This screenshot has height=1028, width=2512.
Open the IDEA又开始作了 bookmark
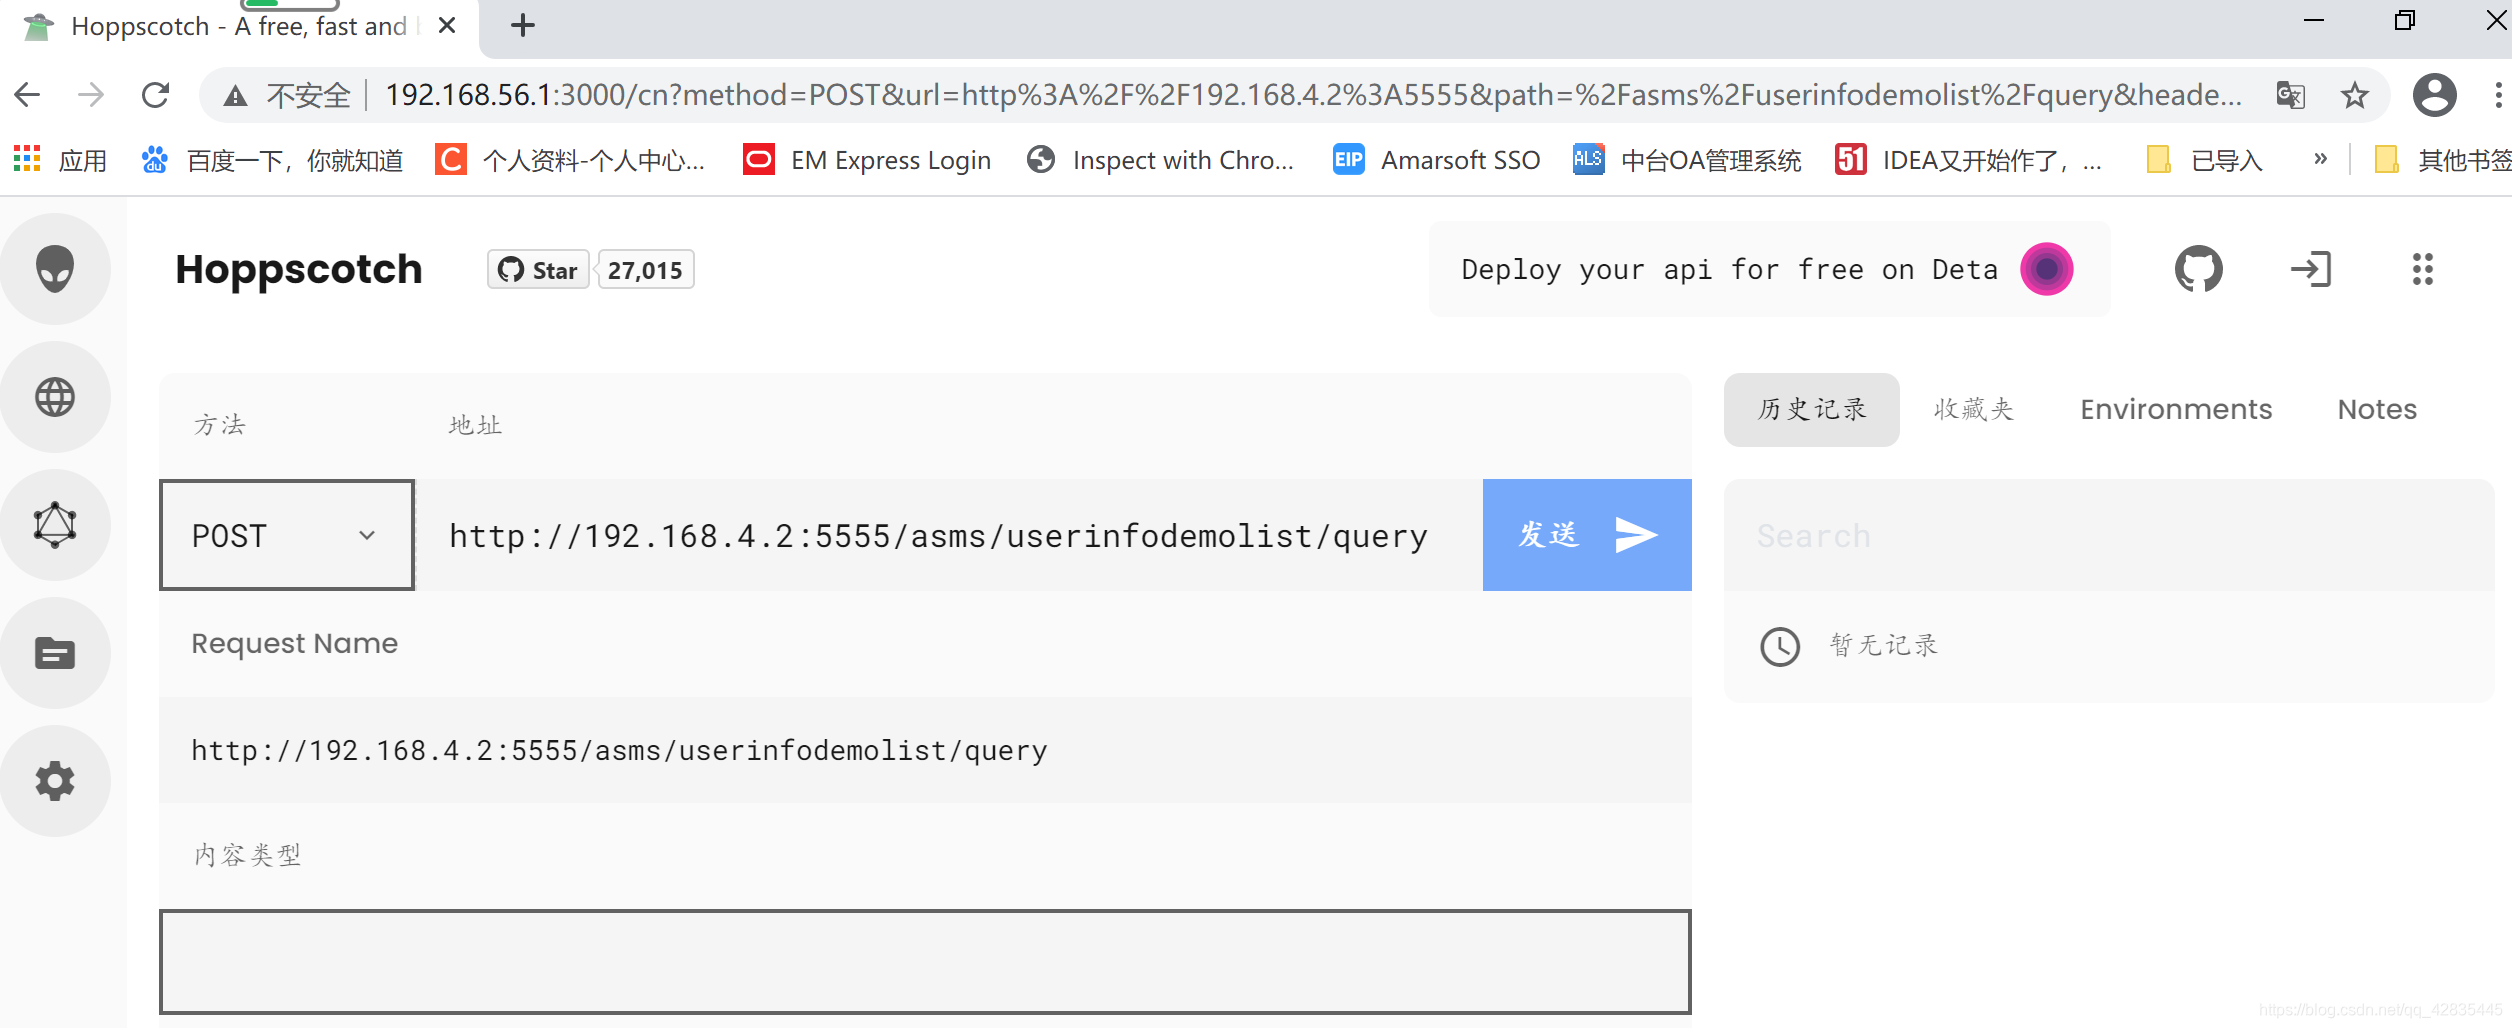tap(1968, 160)
